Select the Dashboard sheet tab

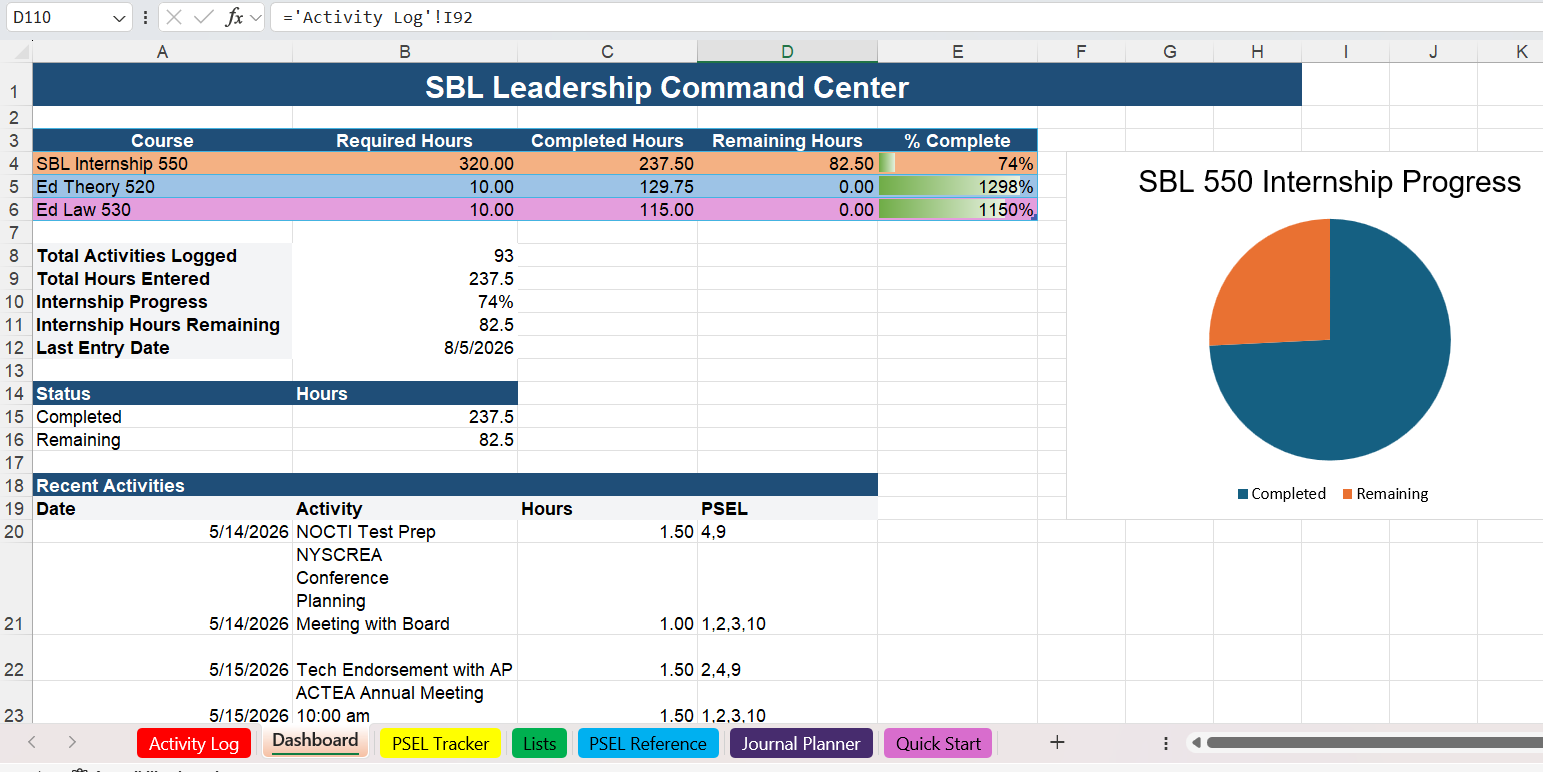tap(315, 741)
